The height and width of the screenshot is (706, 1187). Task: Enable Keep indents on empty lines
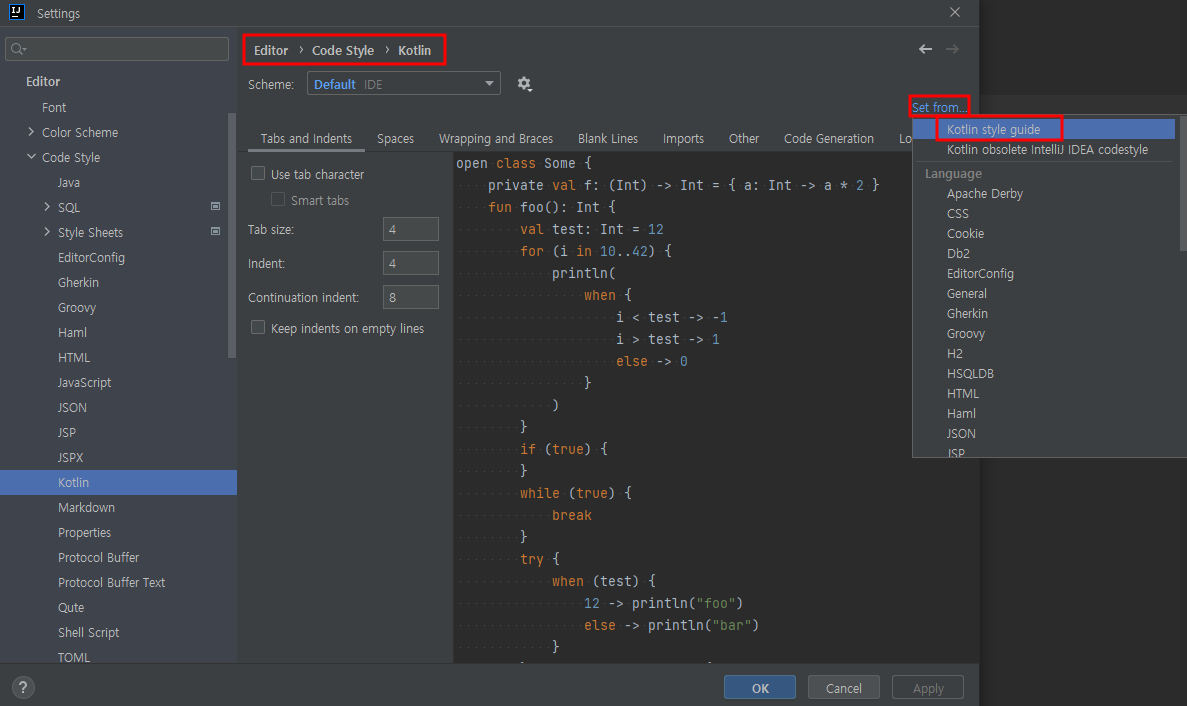coord(258,327)
